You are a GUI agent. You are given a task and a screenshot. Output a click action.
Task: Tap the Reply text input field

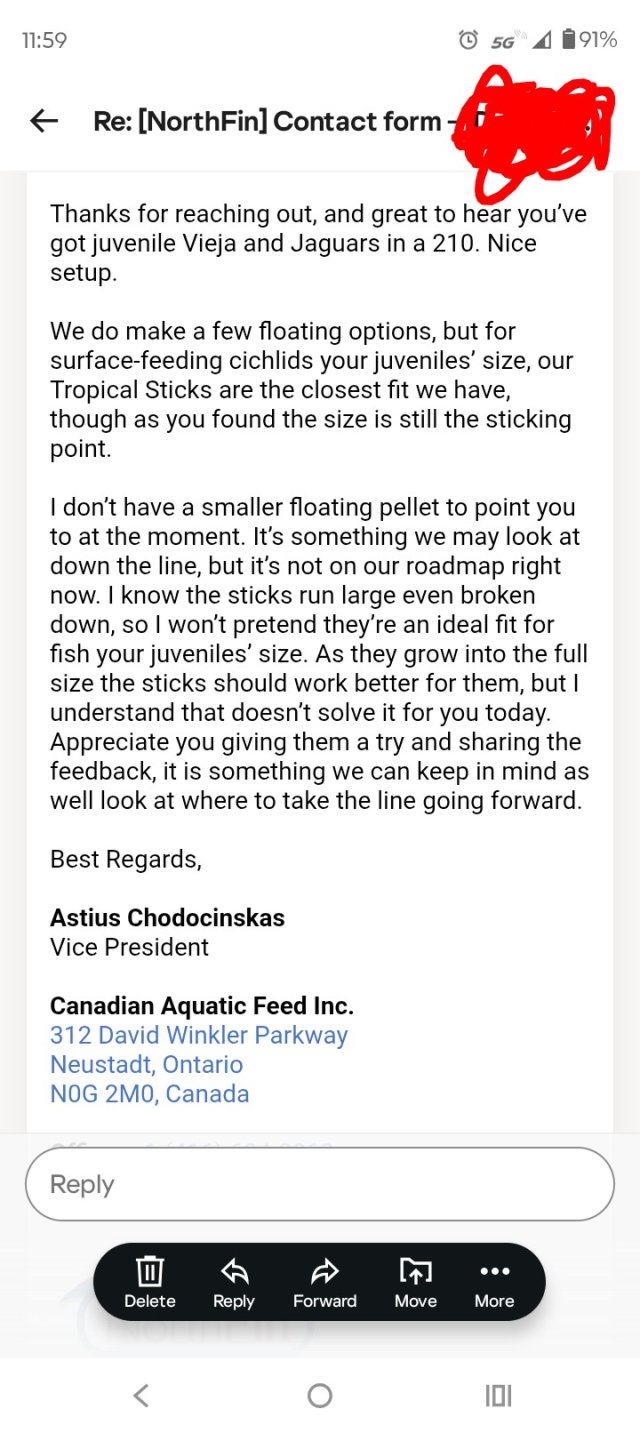coord(320,1184)
